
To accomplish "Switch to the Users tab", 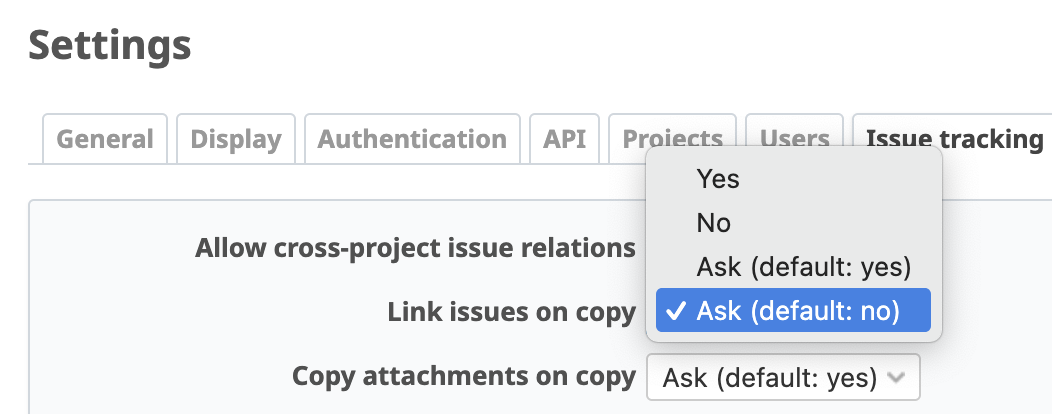I will [x=794, y=139].
